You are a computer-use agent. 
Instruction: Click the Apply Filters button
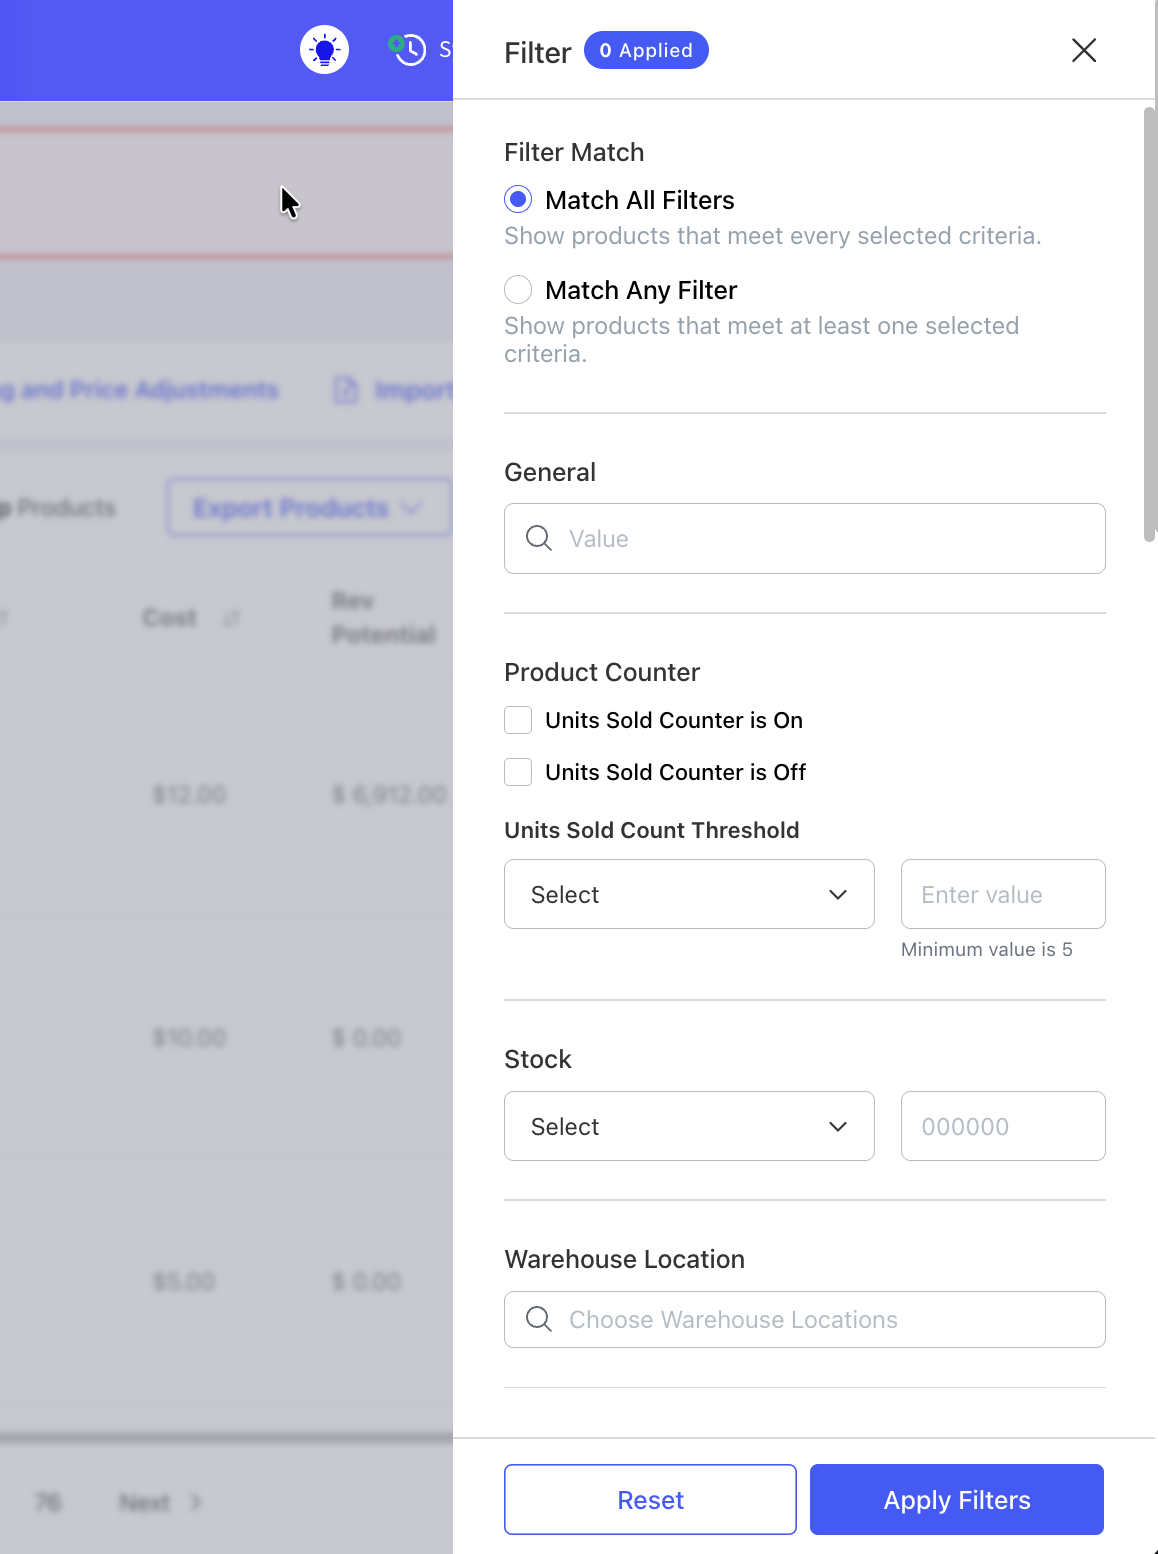[957, 1499]
